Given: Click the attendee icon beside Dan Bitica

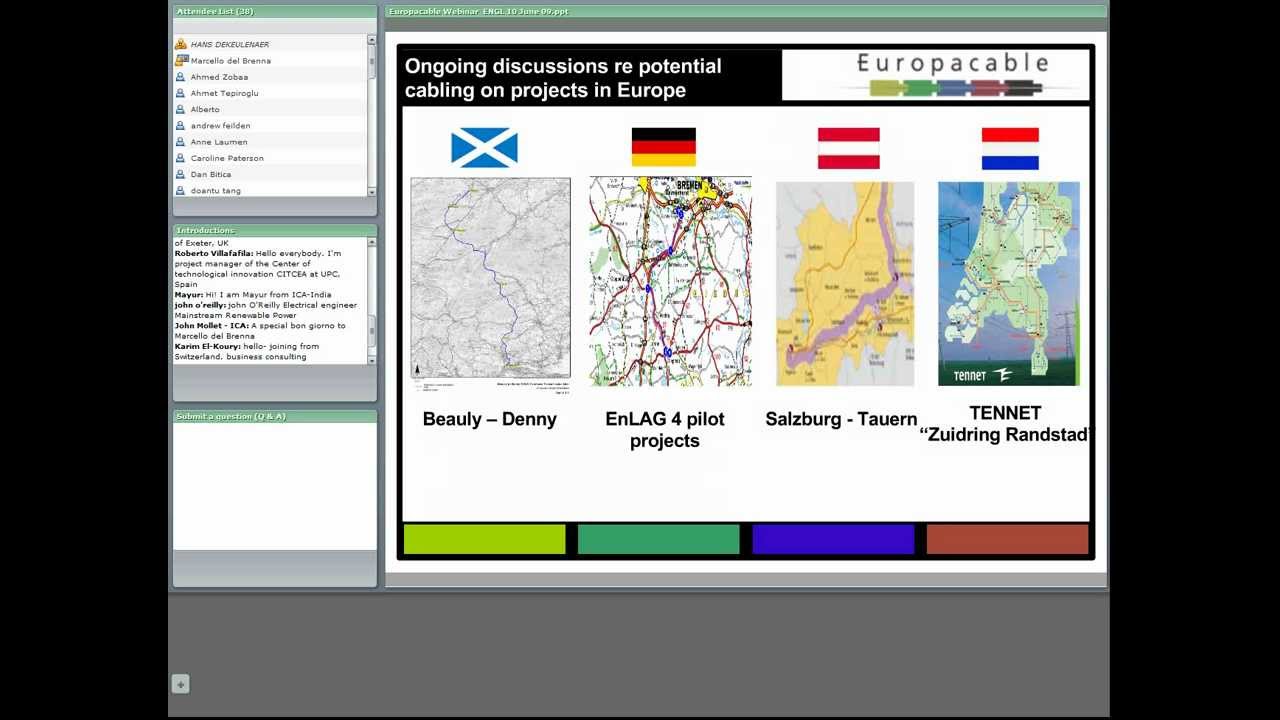Looking at the screenshot, I should 181,174.
